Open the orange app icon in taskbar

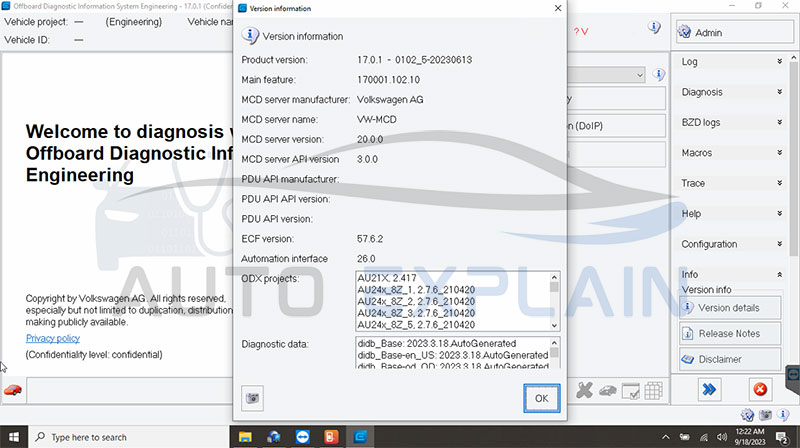[x=331, y=437]
